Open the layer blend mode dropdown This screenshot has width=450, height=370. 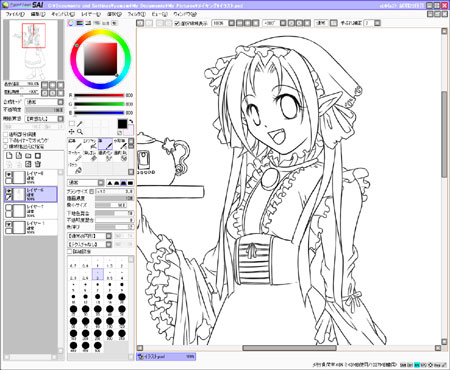tap(44, 102)
